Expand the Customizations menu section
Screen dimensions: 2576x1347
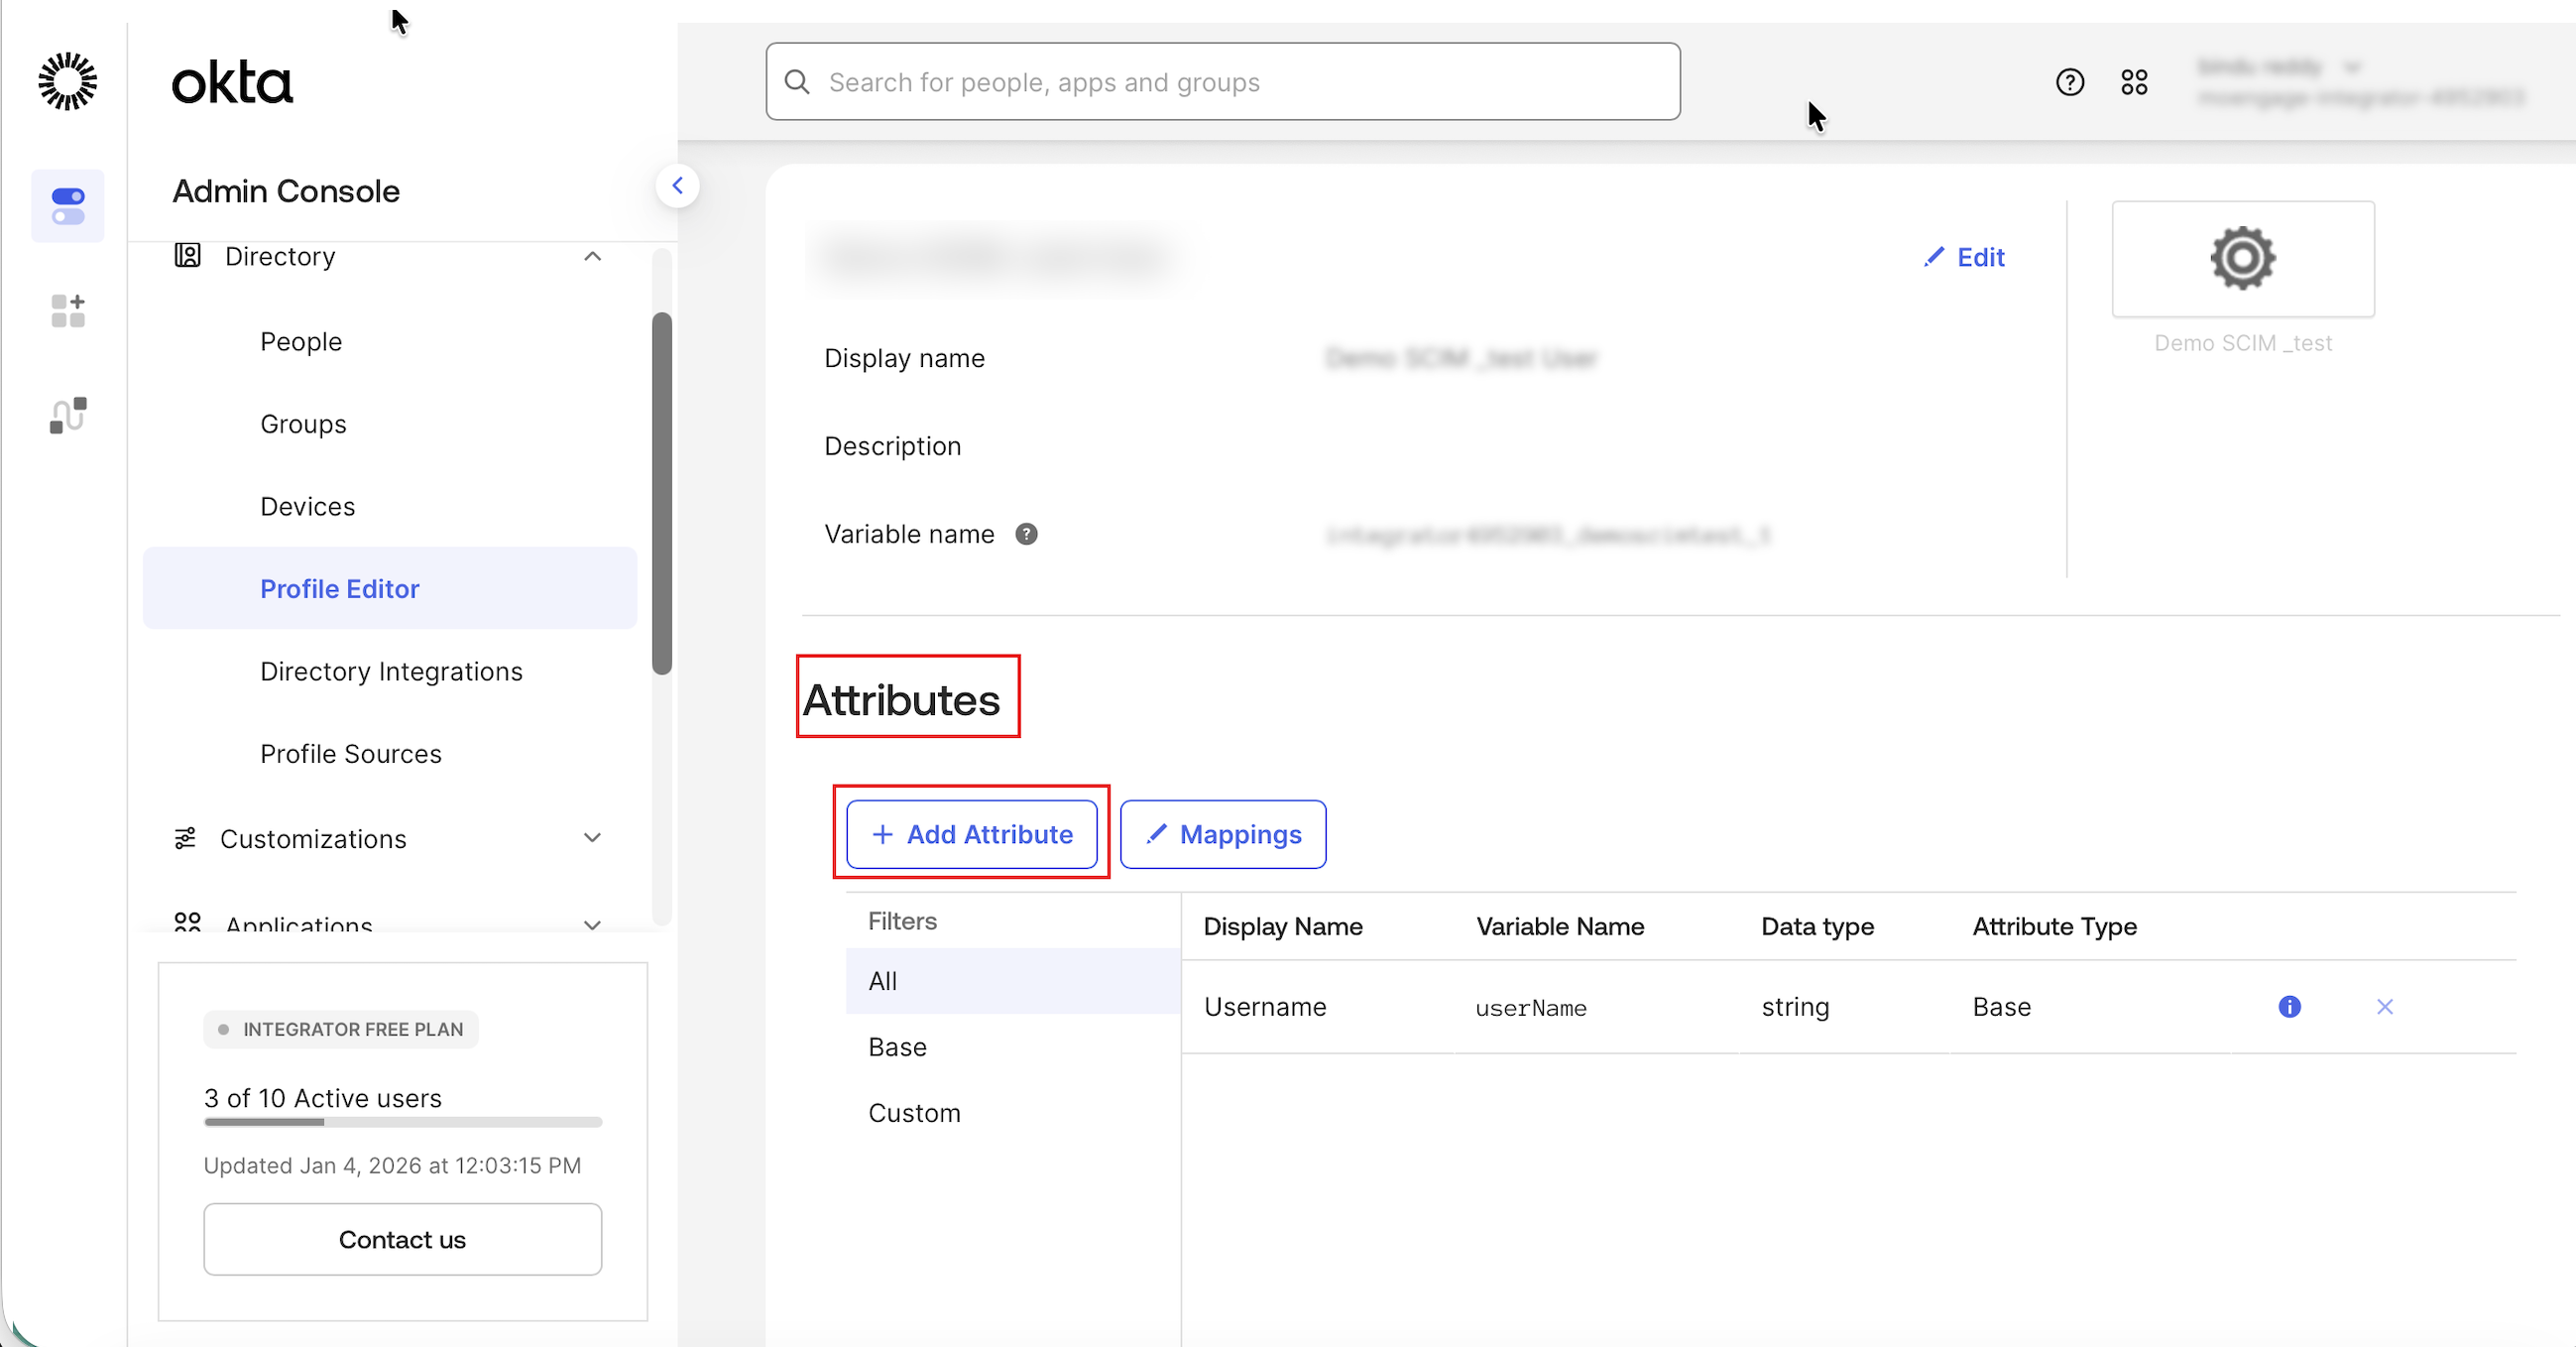pyautogui.click(x=592, y=838)
